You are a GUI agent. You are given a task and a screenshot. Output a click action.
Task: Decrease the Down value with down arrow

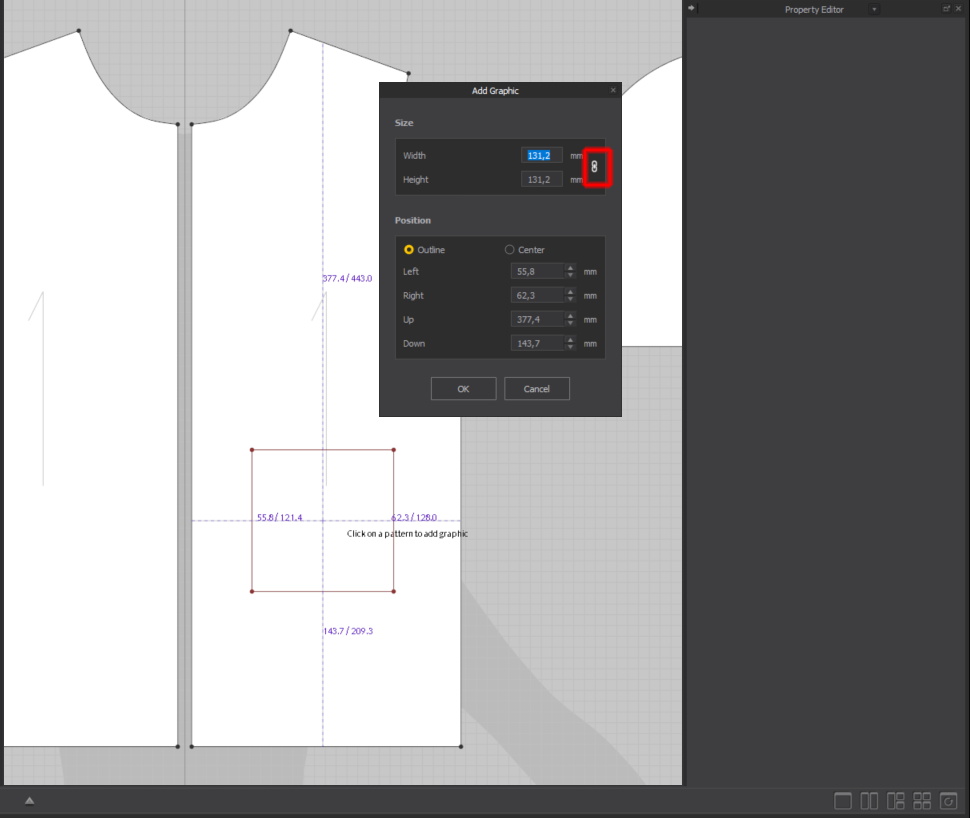coord(570,347)
